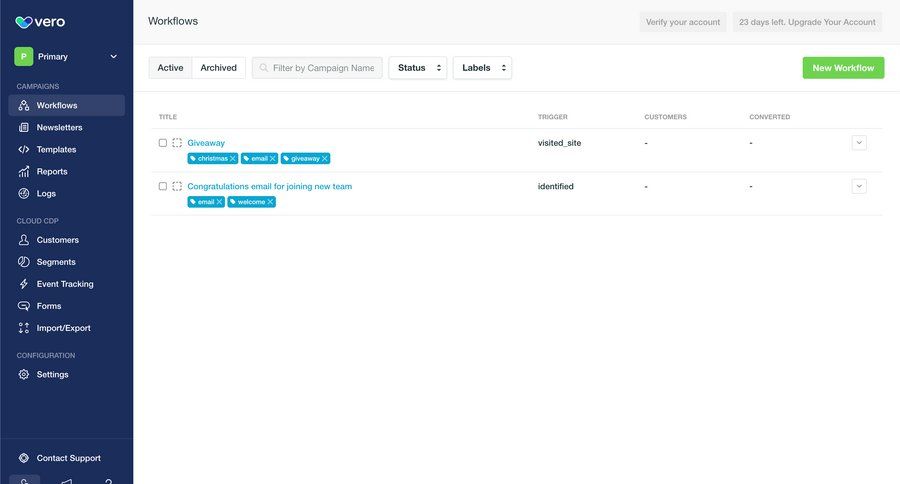Screen dimensions: 900x484
Task: Remove the christmas label with its X
Action: click(x=232, y=158)
